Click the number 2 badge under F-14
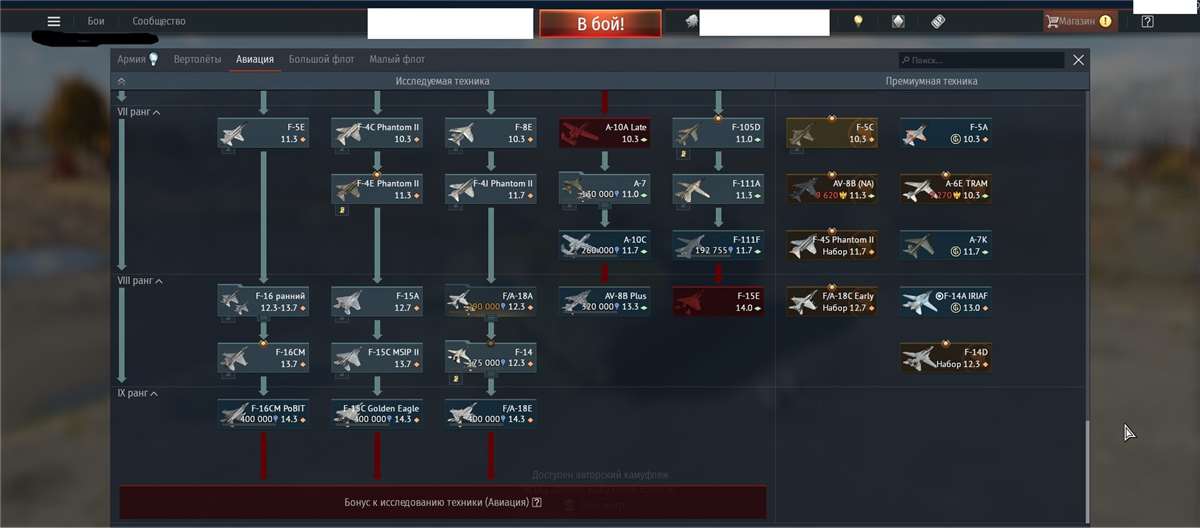 (456, 379)
